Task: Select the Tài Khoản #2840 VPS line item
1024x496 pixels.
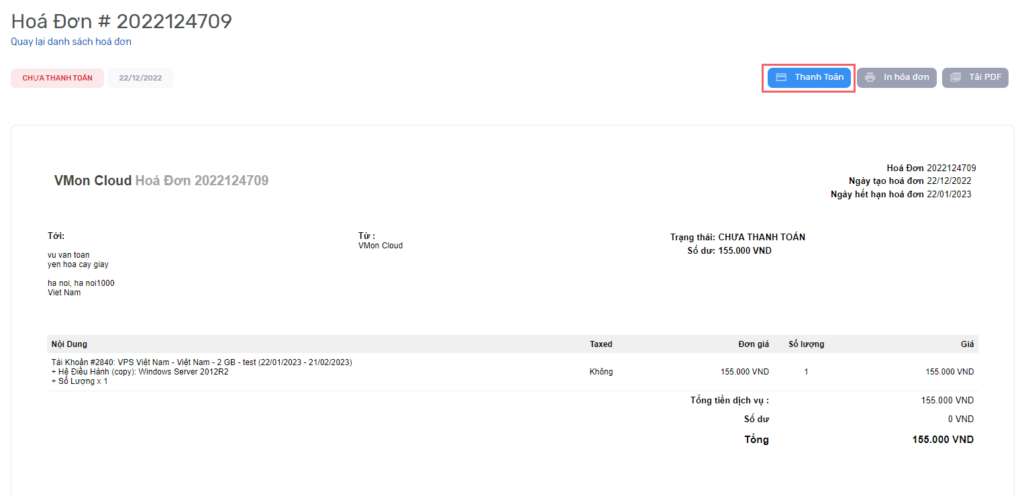Action: (201, 362)
